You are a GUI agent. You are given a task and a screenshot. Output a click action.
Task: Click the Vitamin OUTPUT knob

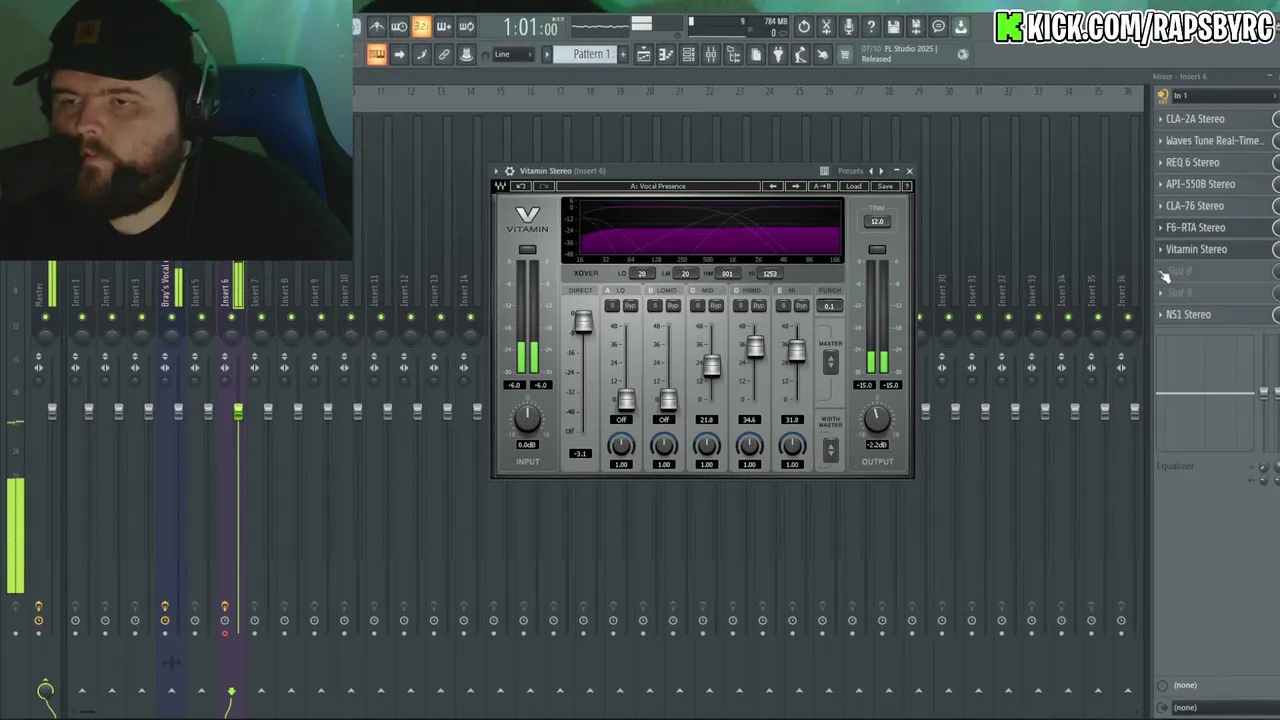point(877,418)
